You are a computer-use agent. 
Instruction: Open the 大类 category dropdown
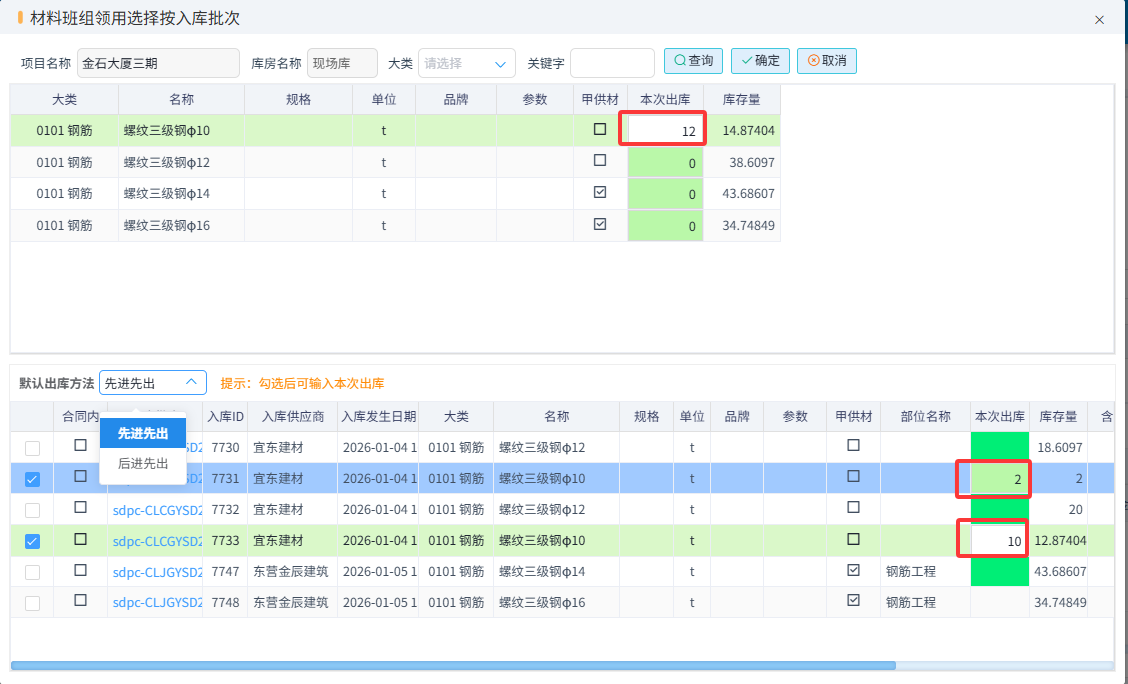pos(466,63)
